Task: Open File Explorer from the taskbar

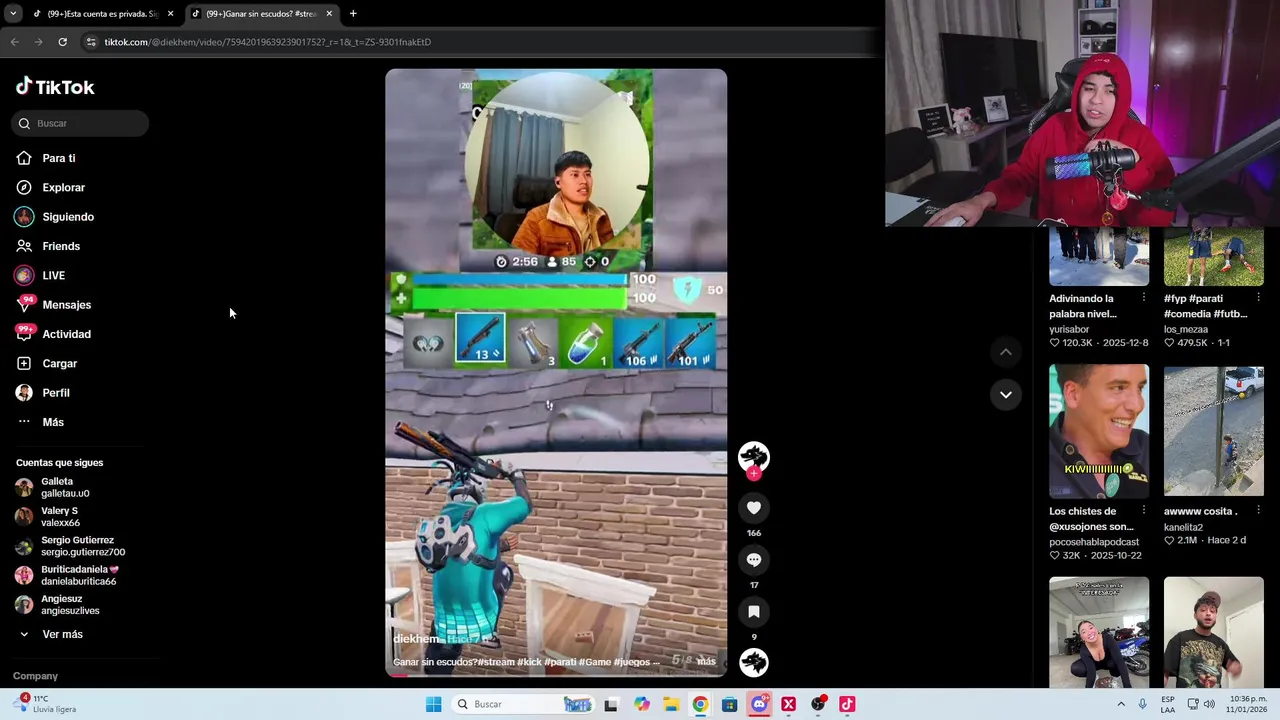Action: coord(671,704)
